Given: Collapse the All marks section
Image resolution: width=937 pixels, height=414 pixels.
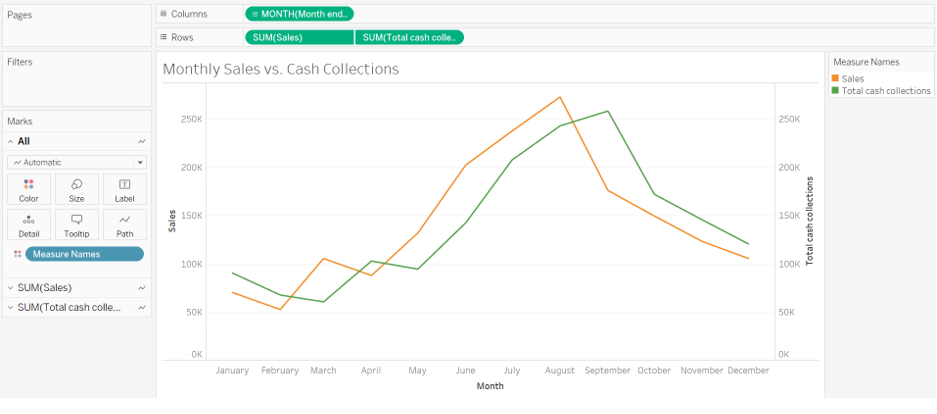Looking at the screenshot, I should click(x=11, y=141).
